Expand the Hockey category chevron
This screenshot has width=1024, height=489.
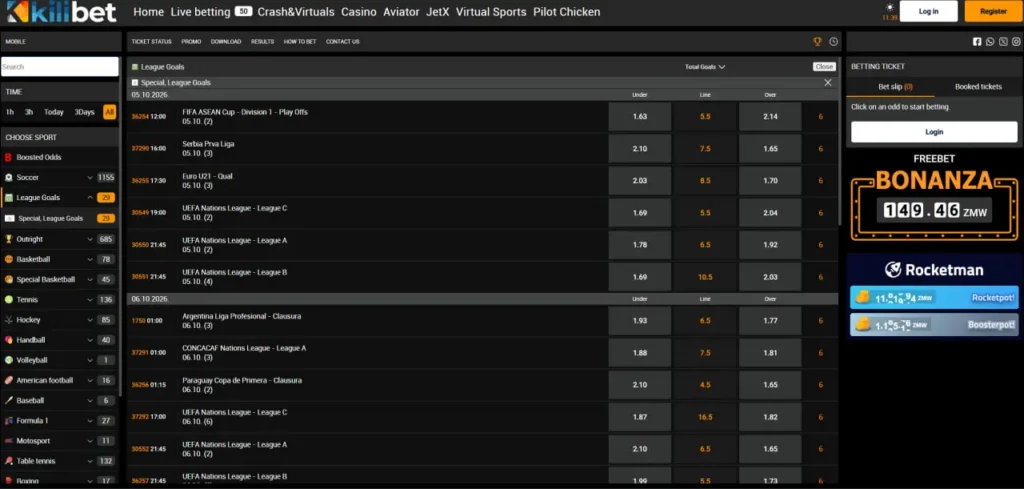point(89,320)
